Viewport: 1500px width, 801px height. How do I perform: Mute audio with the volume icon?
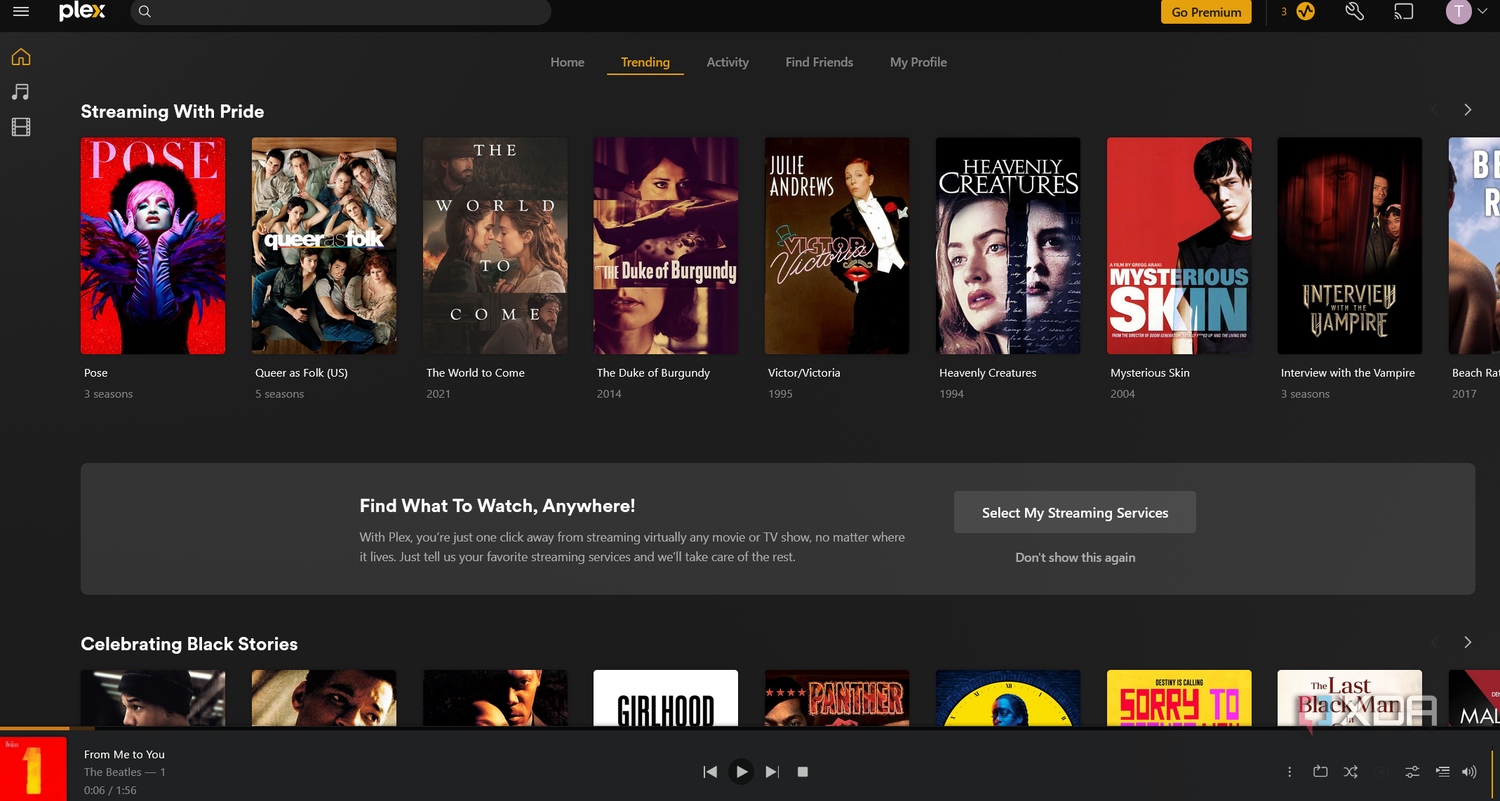[1469, 771]
